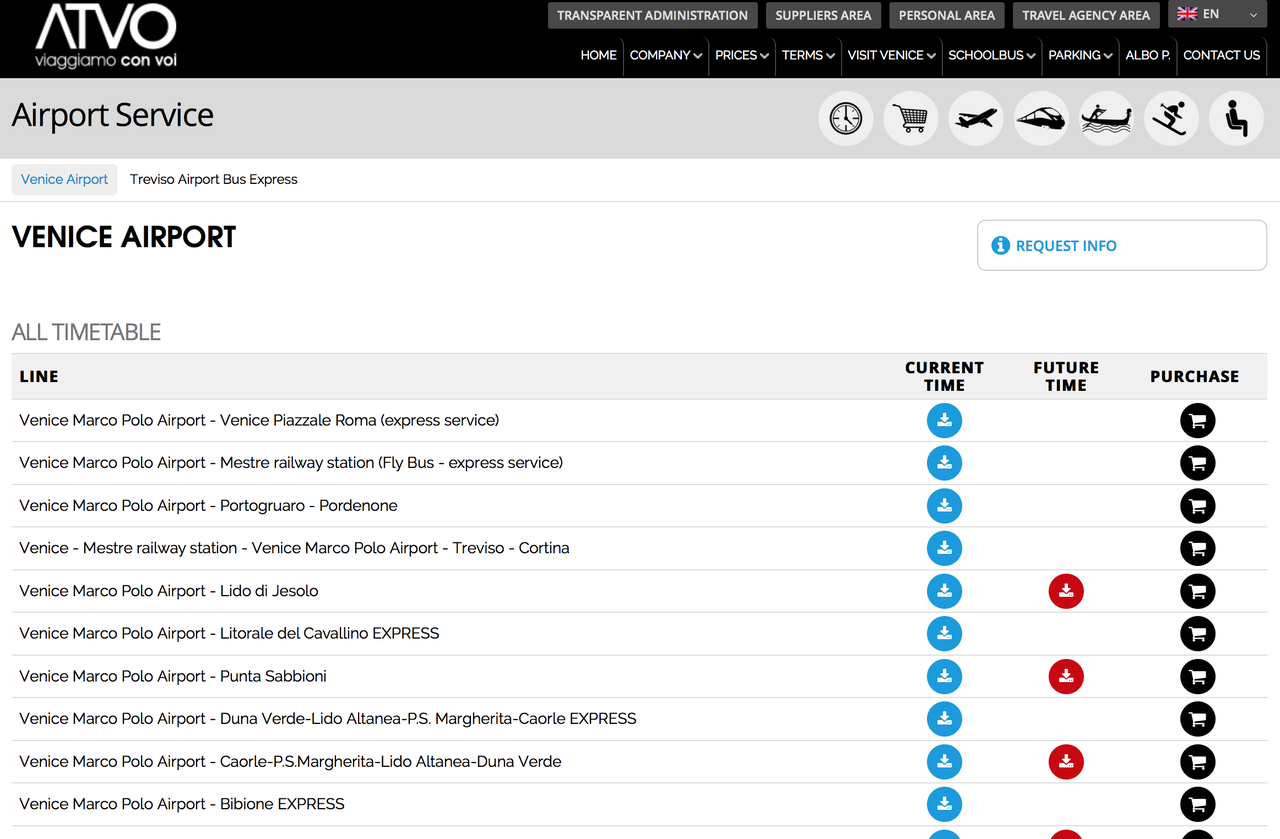Download current timetable for Lido di Jesolo

coord(944,591)
